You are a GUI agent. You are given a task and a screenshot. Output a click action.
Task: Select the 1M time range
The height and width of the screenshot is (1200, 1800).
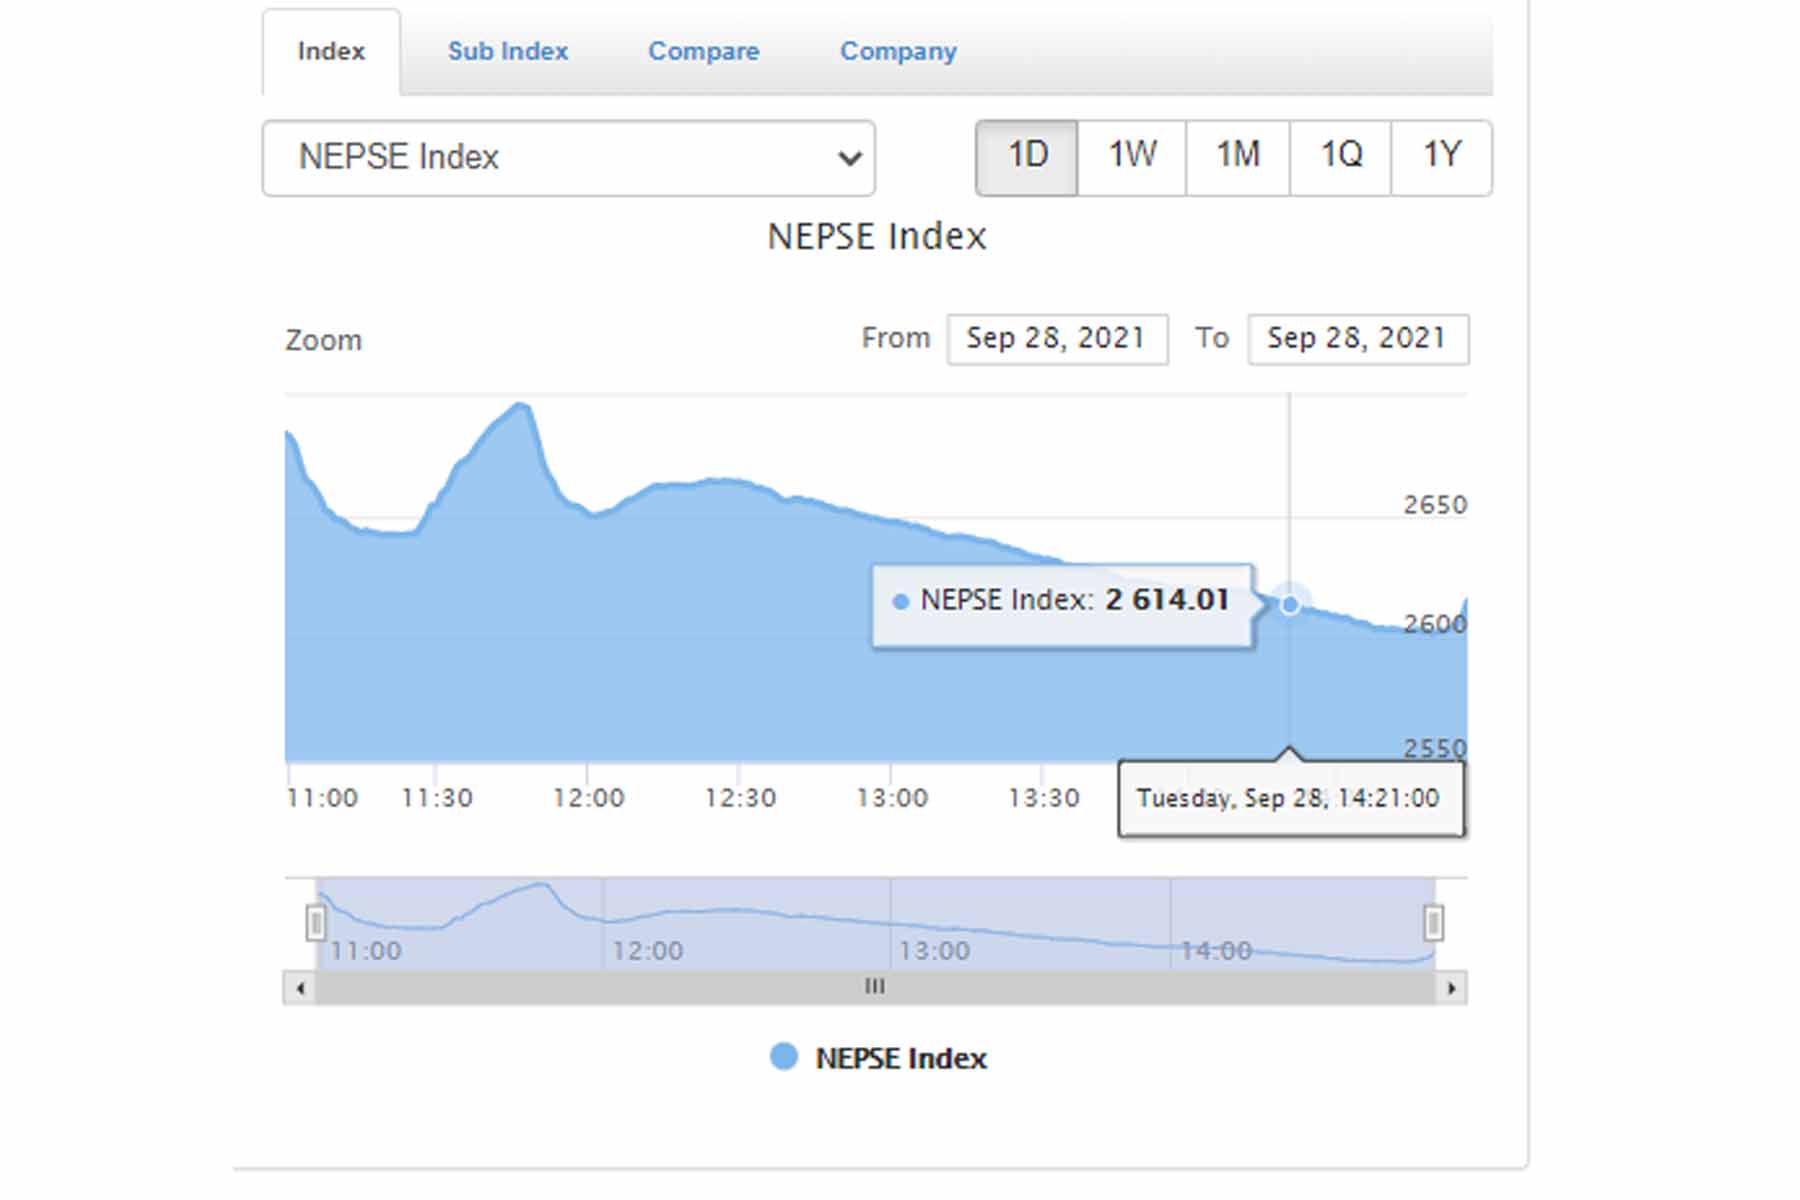[1238, 157]
